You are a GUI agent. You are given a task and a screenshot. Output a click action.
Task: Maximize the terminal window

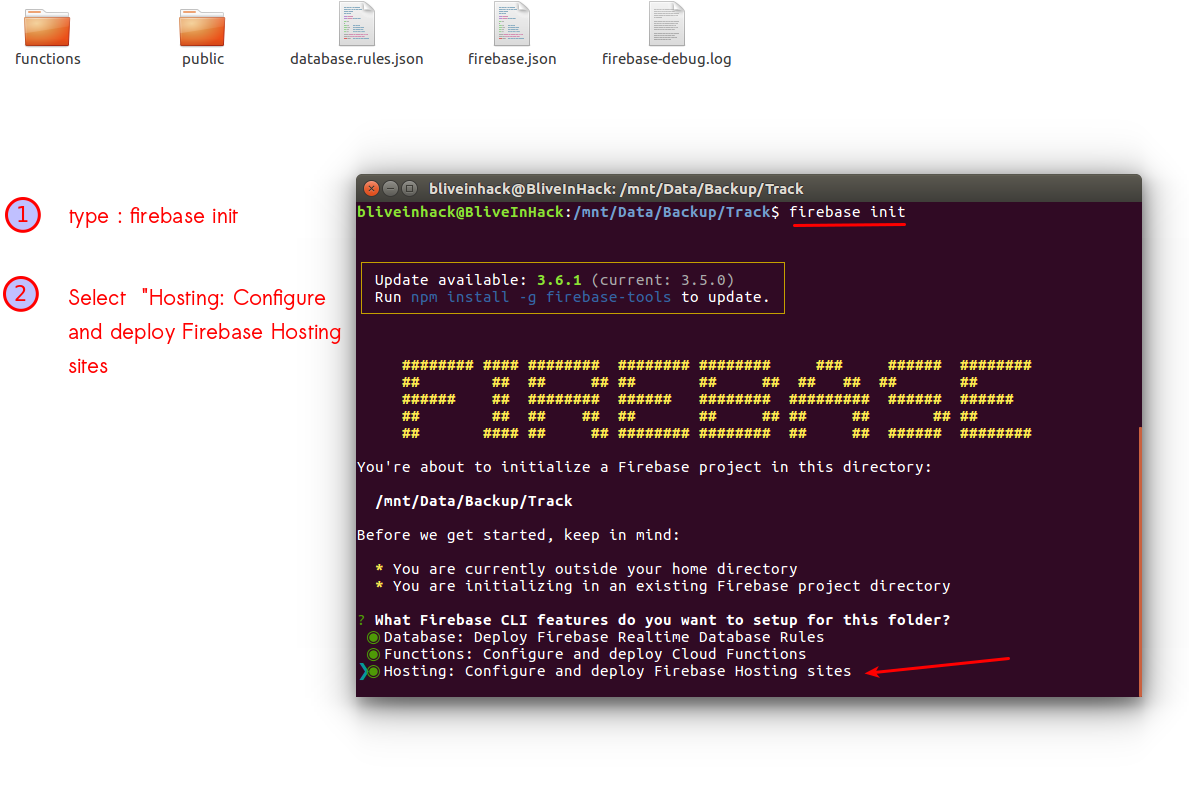[409, 188]
